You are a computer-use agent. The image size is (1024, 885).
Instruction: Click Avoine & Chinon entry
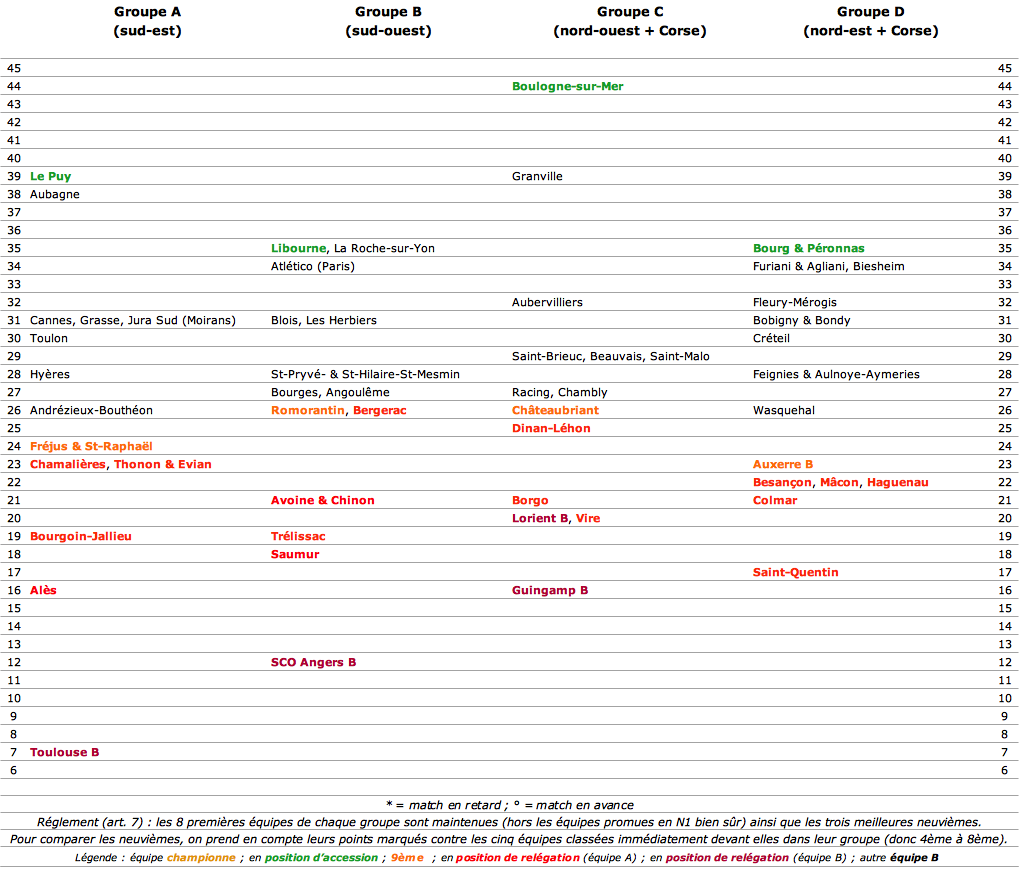point(323,500)
